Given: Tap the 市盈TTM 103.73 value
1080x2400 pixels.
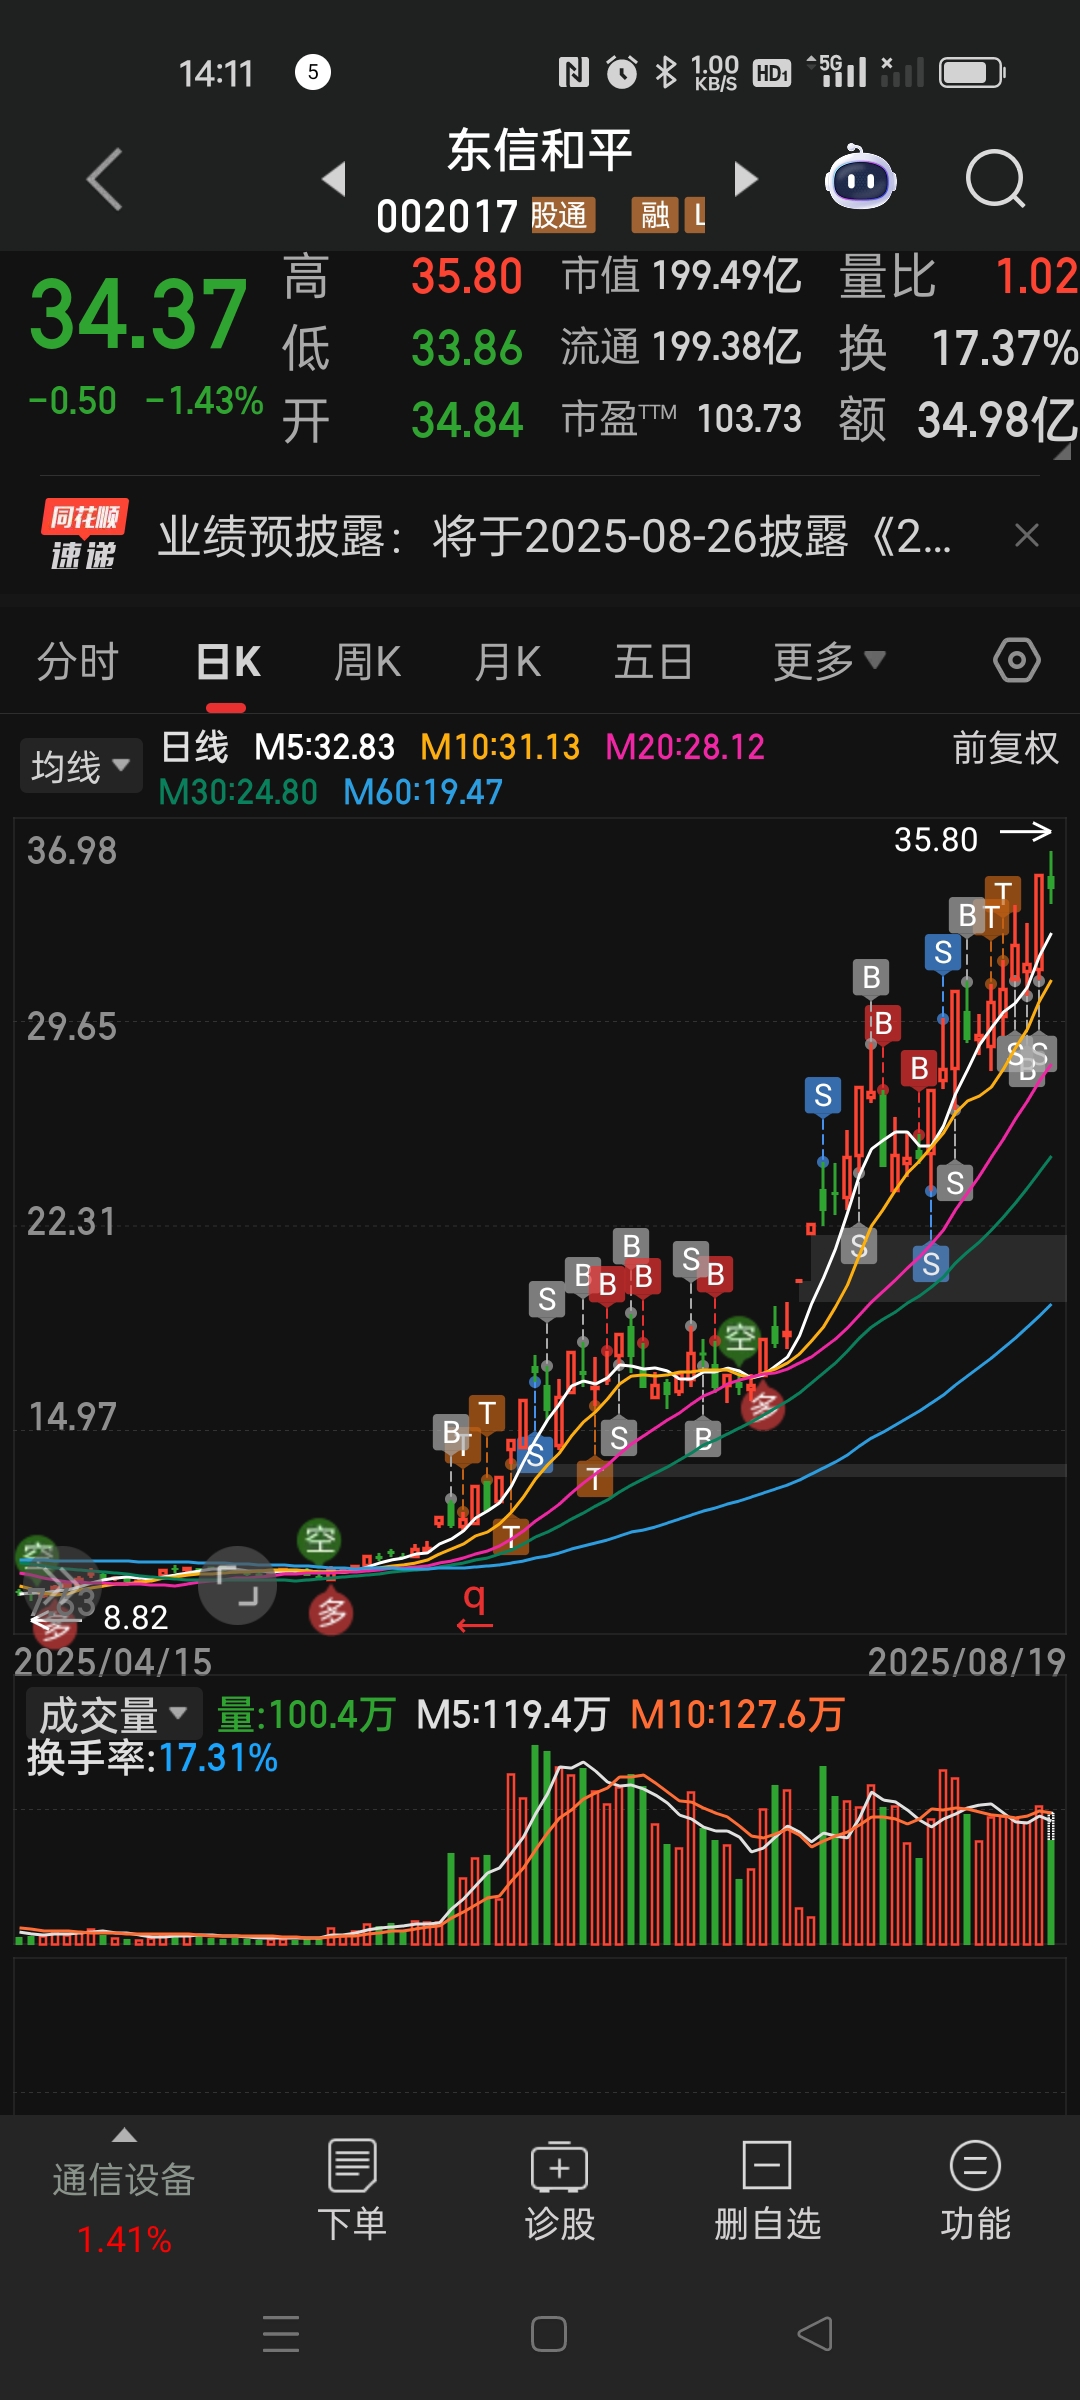Looking at the screenshot, I should click(681, 419).
